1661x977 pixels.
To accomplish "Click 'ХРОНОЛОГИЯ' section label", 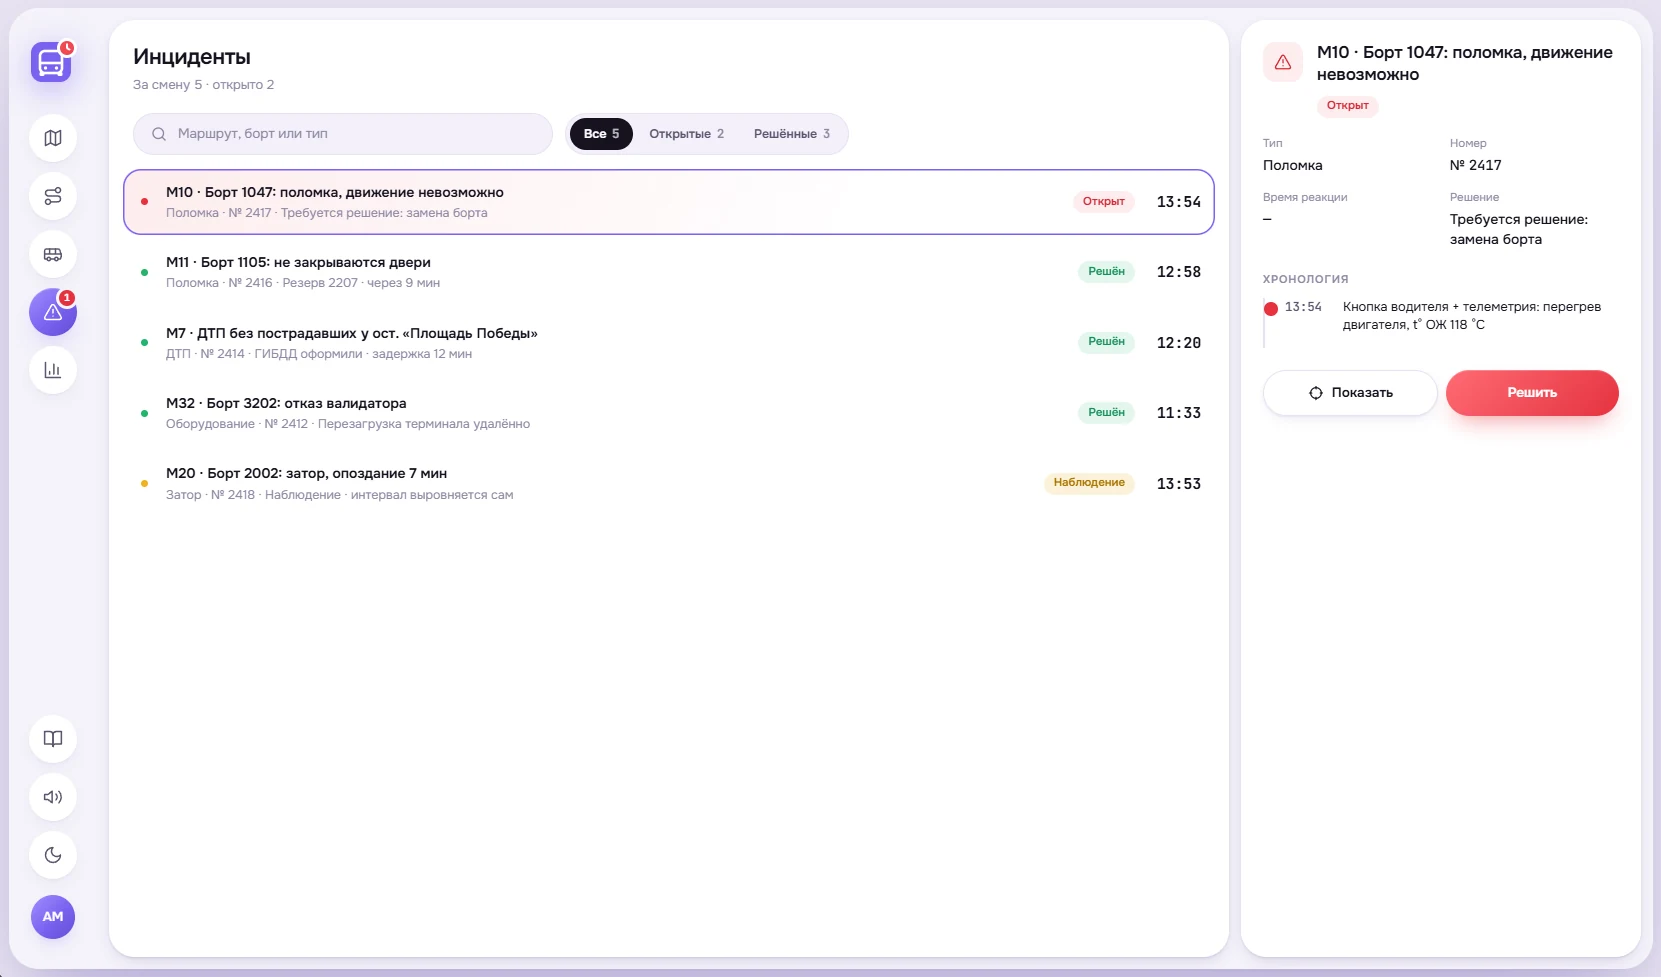I will click(x=1305, y=279).
